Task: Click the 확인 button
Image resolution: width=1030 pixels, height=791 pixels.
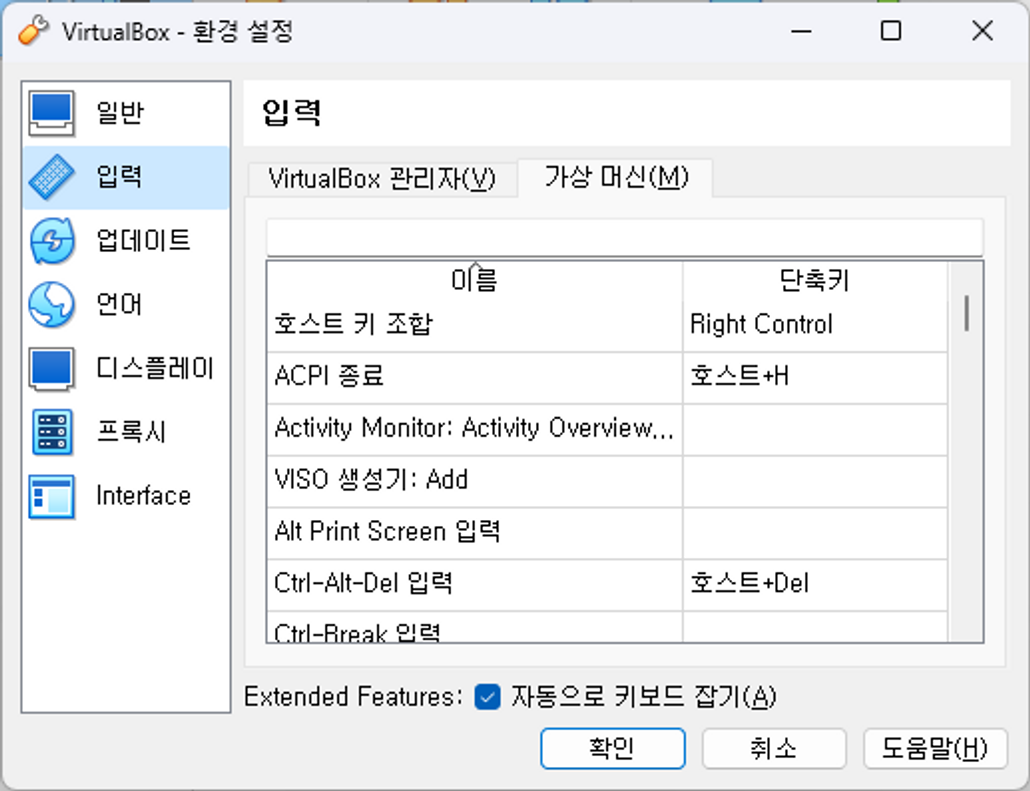Action: coord(612,748)
